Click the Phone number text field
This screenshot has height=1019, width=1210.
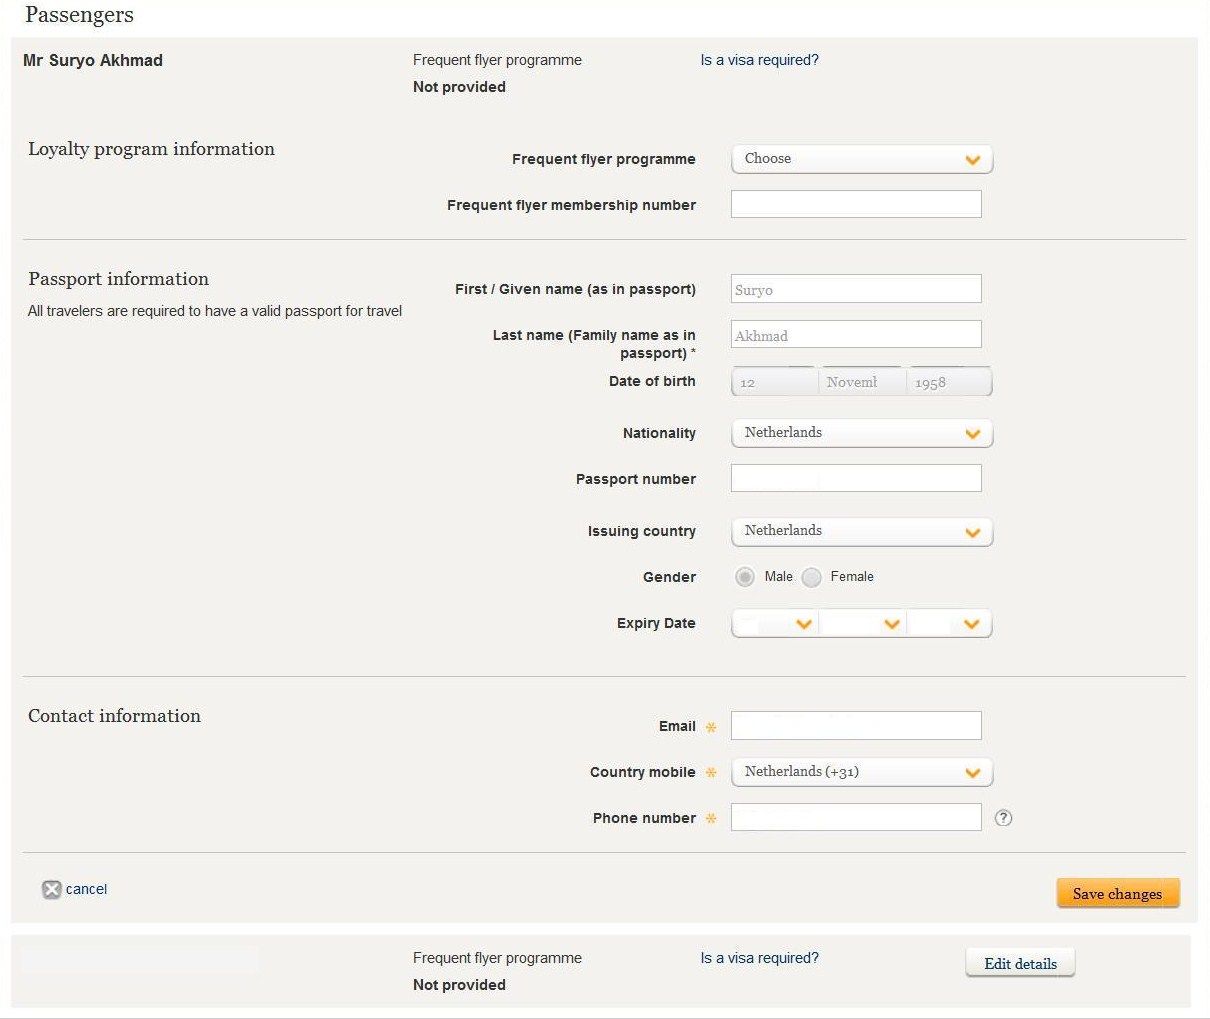pyautogui.click(x=856, y=817)
